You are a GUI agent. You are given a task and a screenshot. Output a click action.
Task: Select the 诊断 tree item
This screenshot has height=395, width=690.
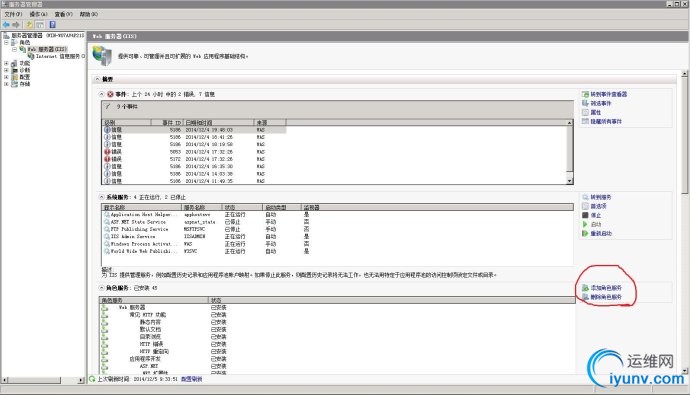click(x=25, y=70)
